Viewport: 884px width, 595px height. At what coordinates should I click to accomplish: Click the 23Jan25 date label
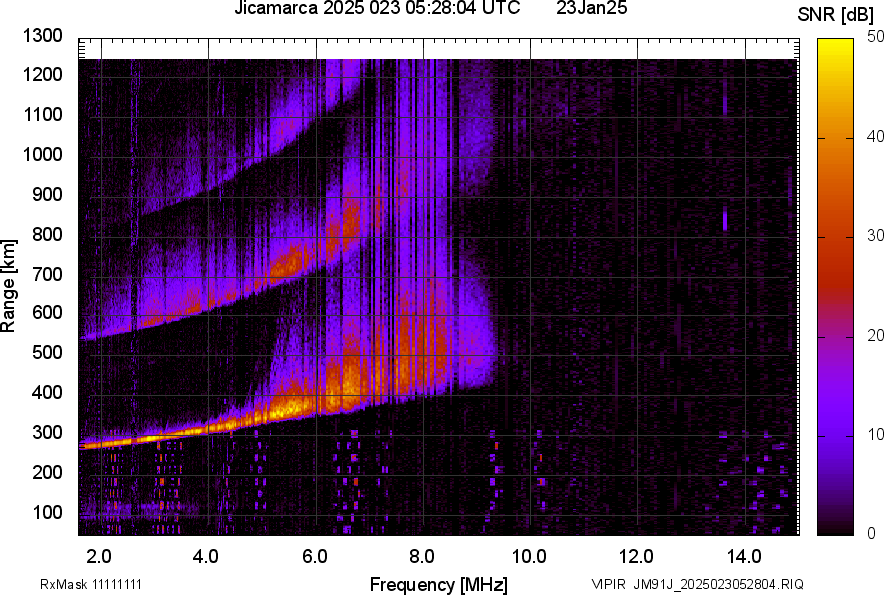coord(591,9)
